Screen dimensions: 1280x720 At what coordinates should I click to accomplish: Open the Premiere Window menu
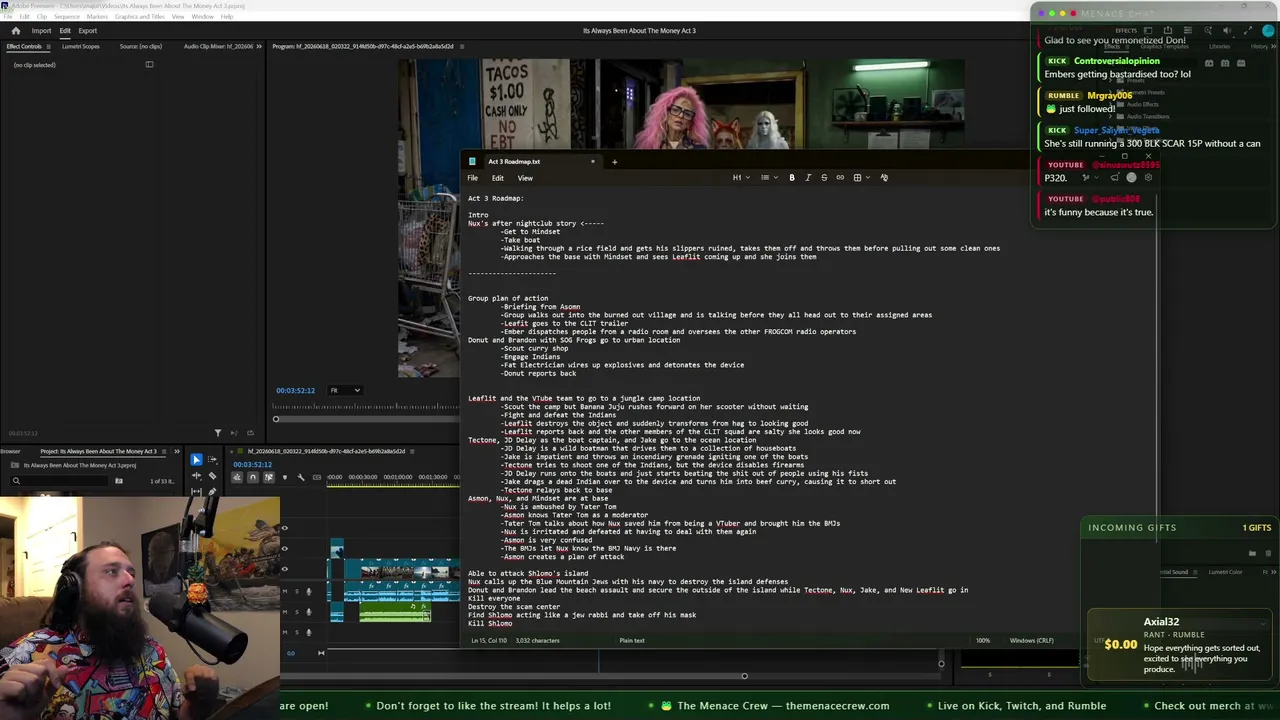202,17
